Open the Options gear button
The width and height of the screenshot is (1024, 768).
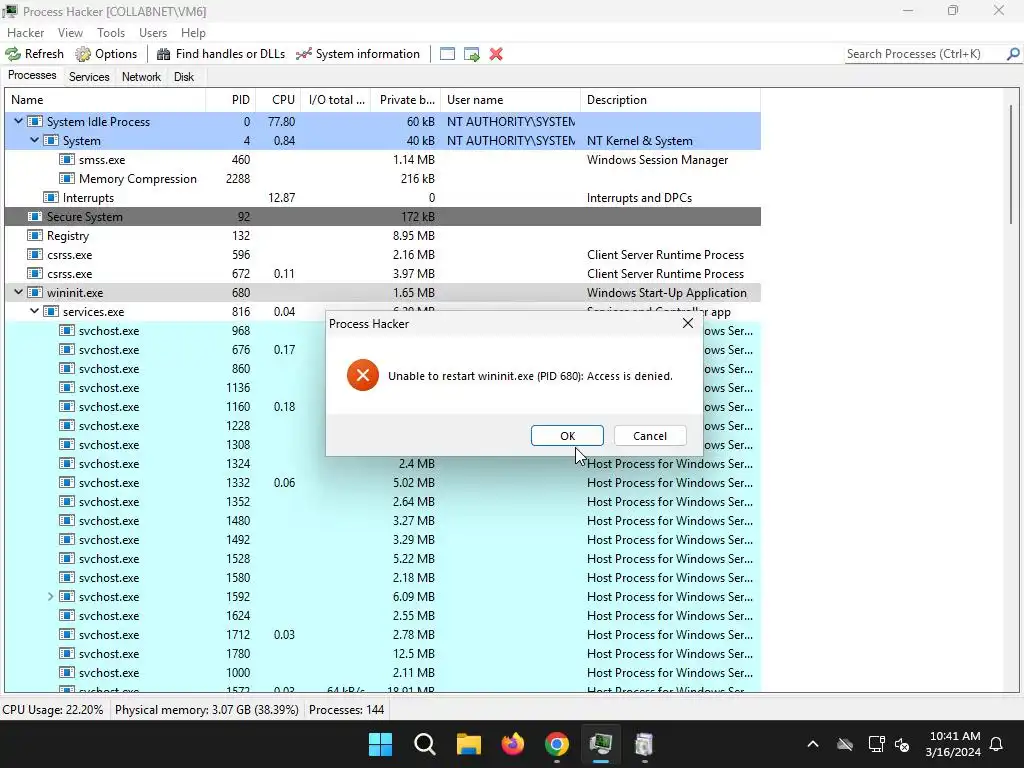[x=106, y=54]
